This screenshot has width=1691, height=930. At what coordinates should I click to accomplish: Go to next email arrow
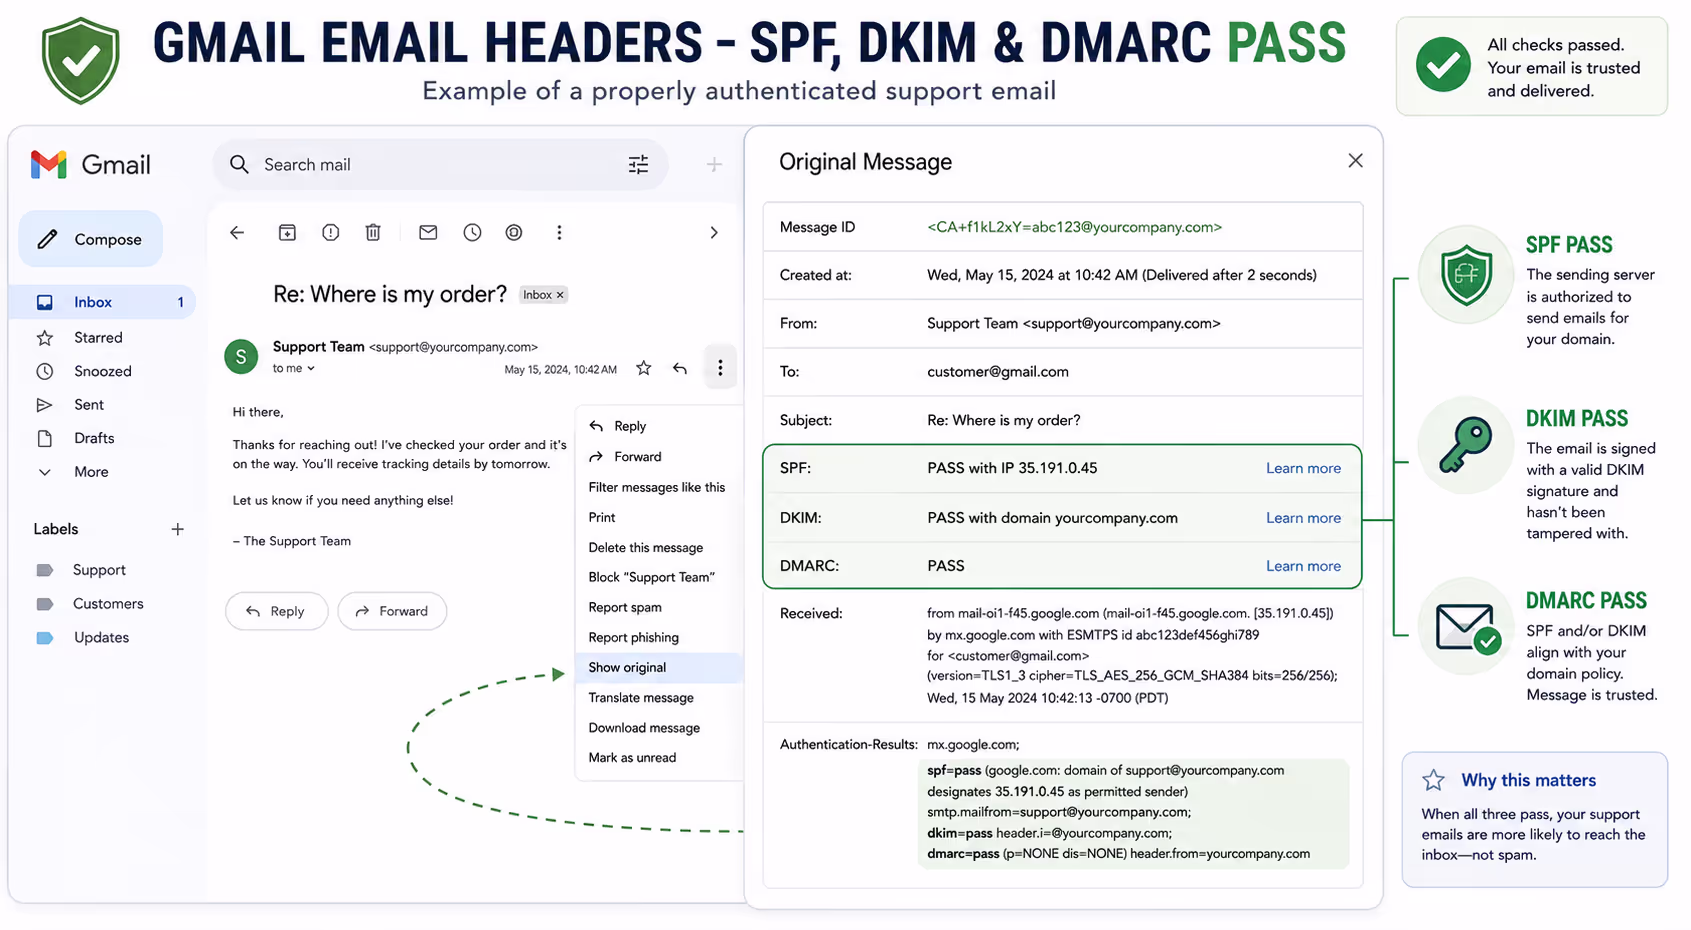coord(713,232)
